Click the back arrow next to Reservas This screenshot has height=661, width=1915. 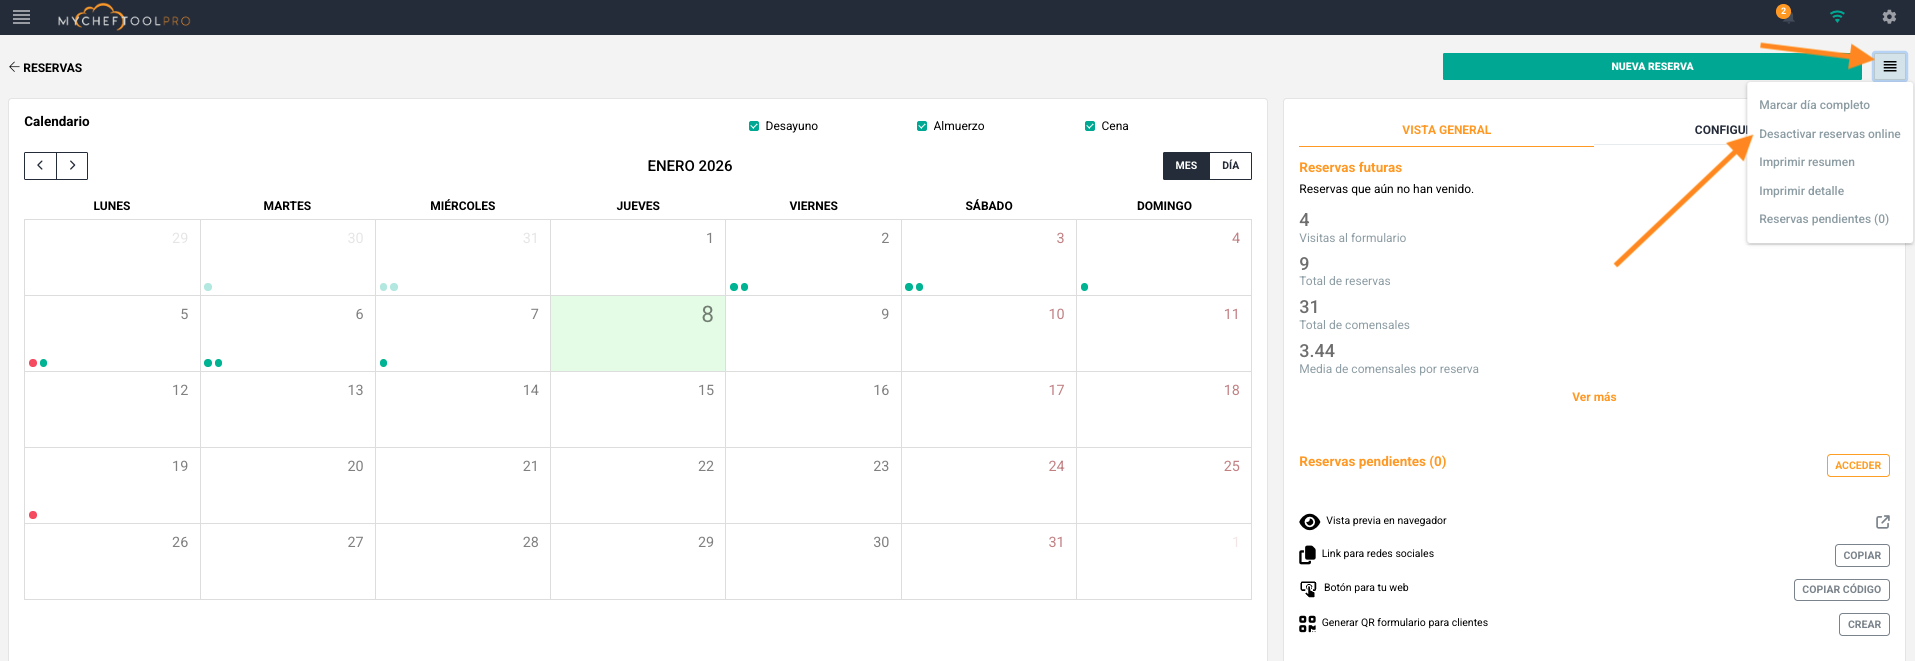[14, 67]
